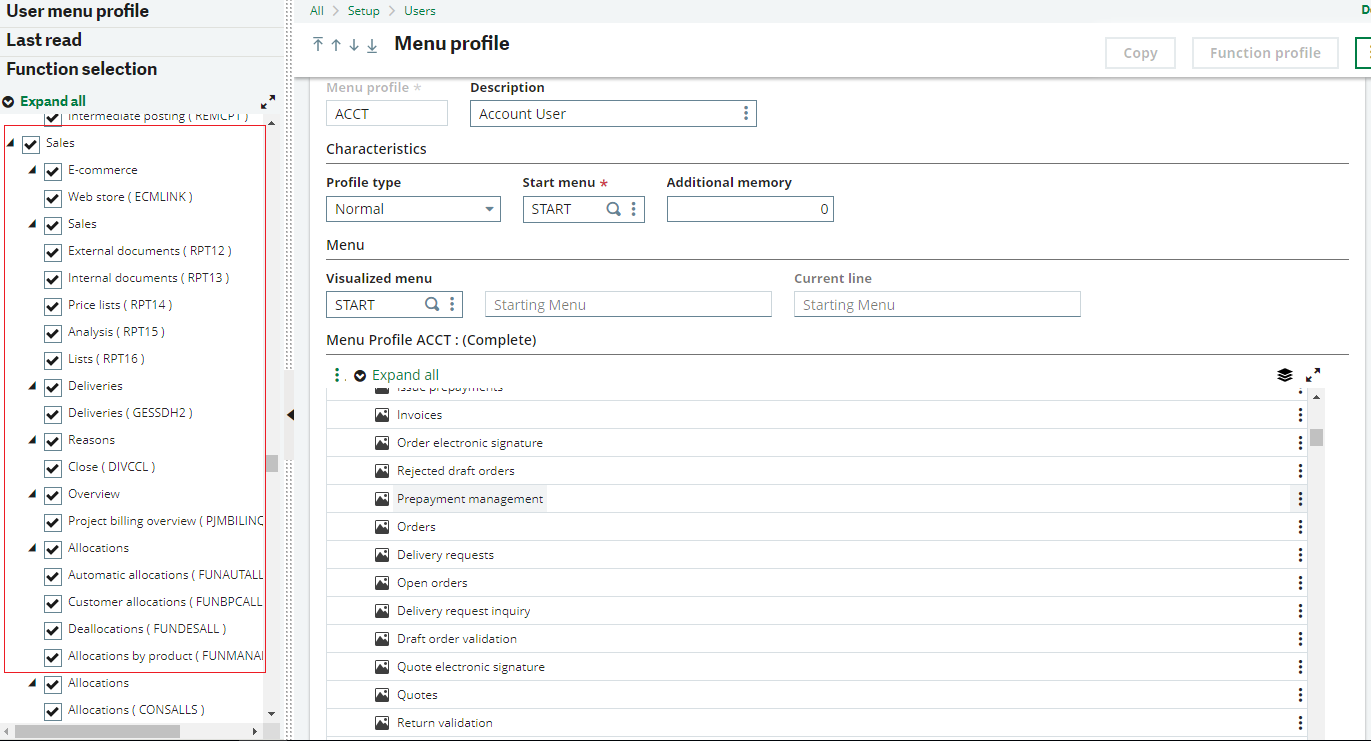This screenshot has height=741, width=1371.
Task: Click the go-to-top arrow in the toolbar
Action: click(317, 45)
